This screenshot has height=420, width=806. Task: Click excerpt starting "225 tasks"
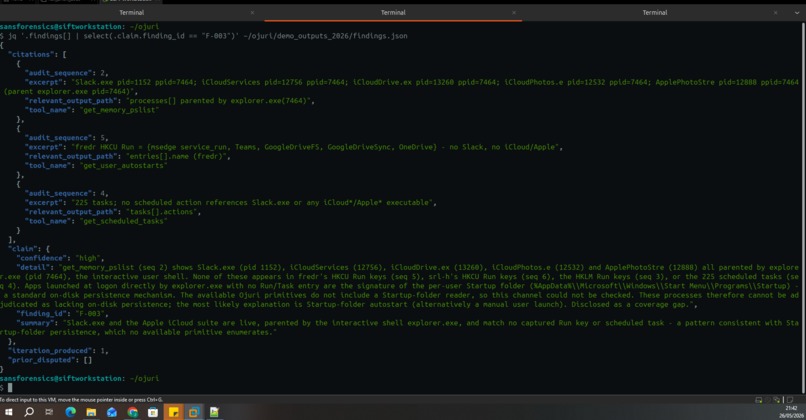point(231,203)
